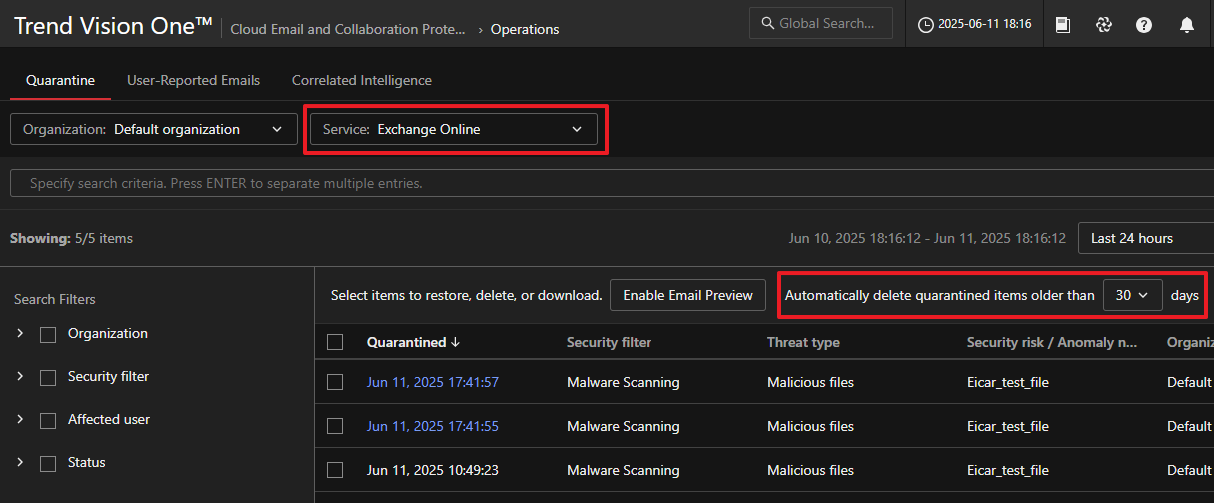Check the Security filter search filter box

pyautogui.click(x=48, y=378)
